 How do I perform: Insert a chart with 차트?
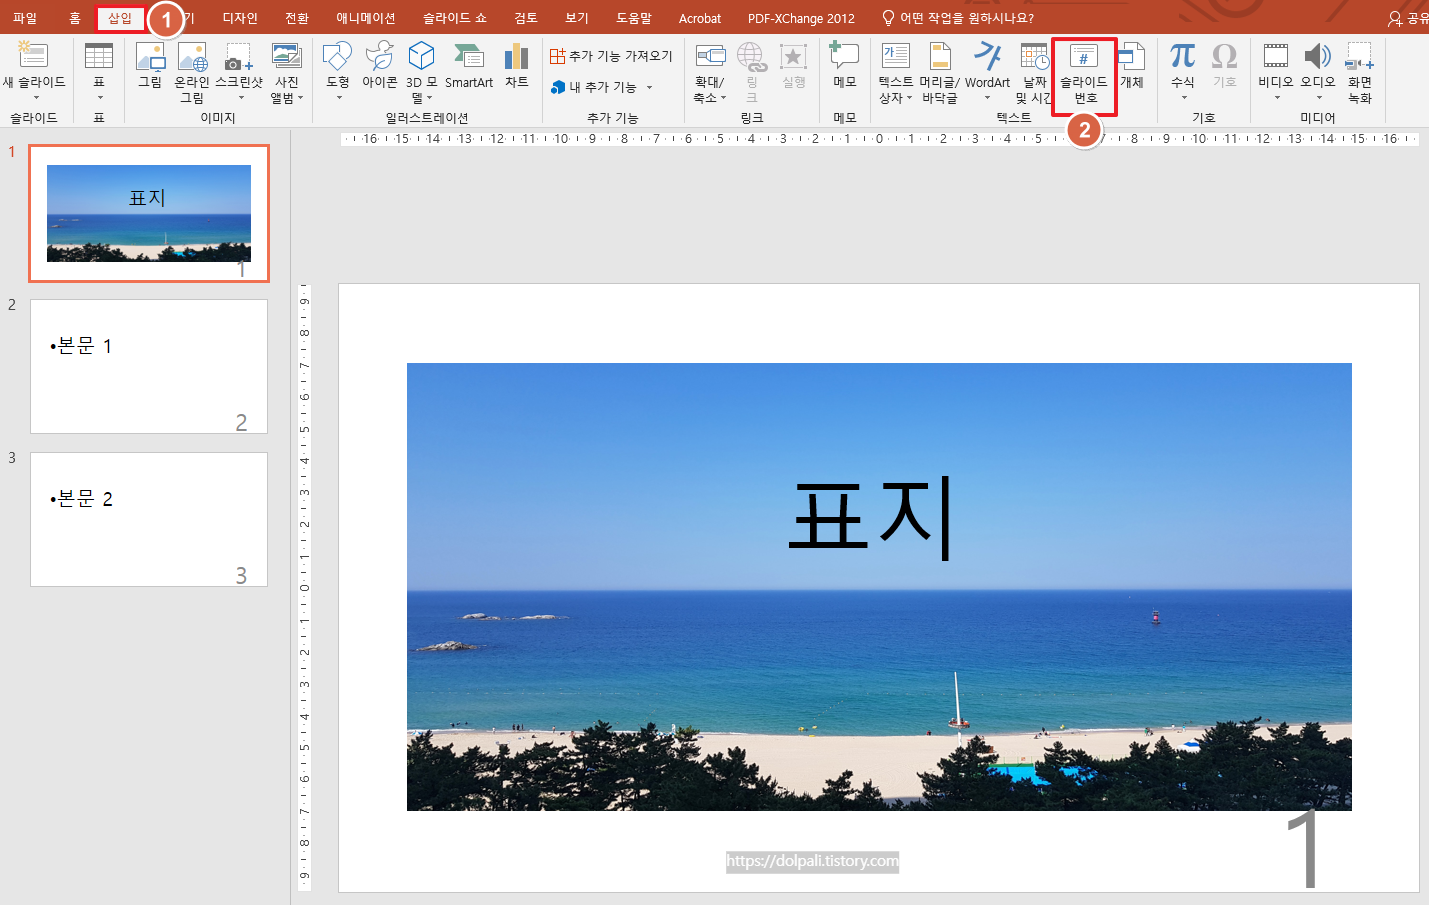tap(516, 66)
